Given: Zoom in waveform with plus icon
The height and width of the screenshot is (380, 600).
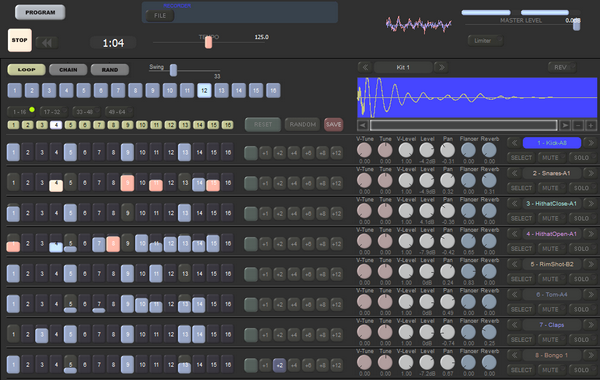Looking at the screenshot, I should tap(591, 125).
